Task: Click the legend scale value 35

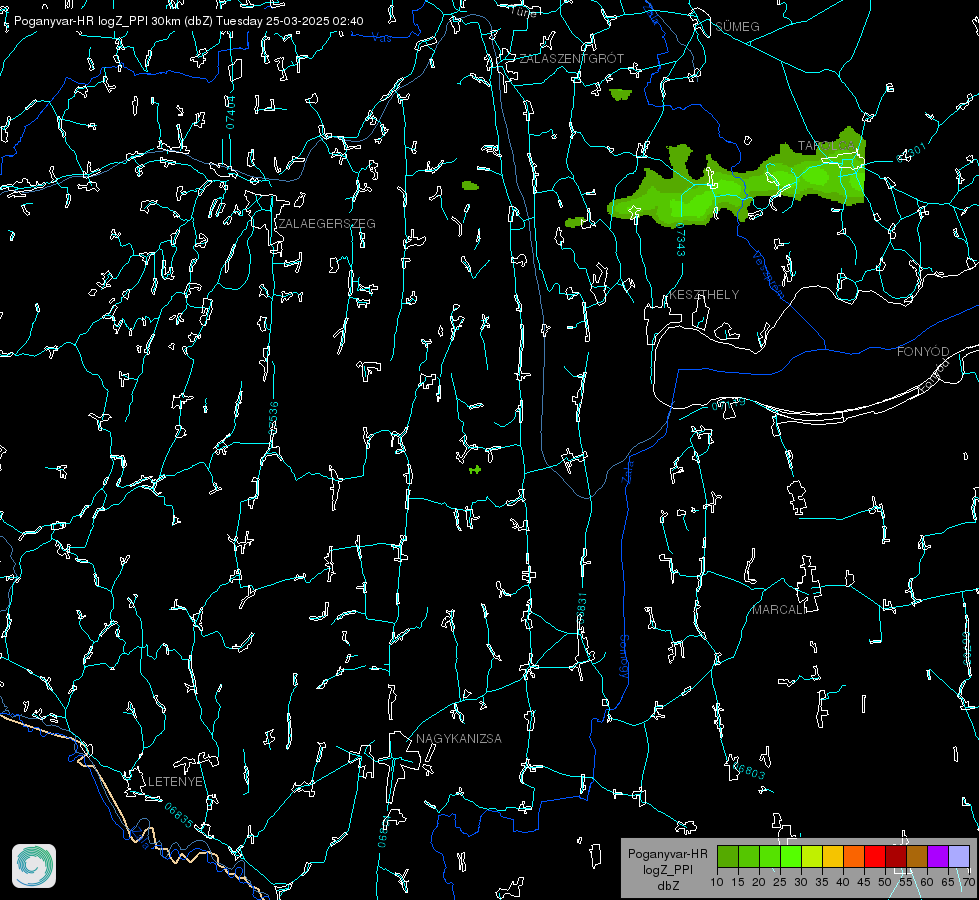Action: pyautogui.click(x=822, y=882)
